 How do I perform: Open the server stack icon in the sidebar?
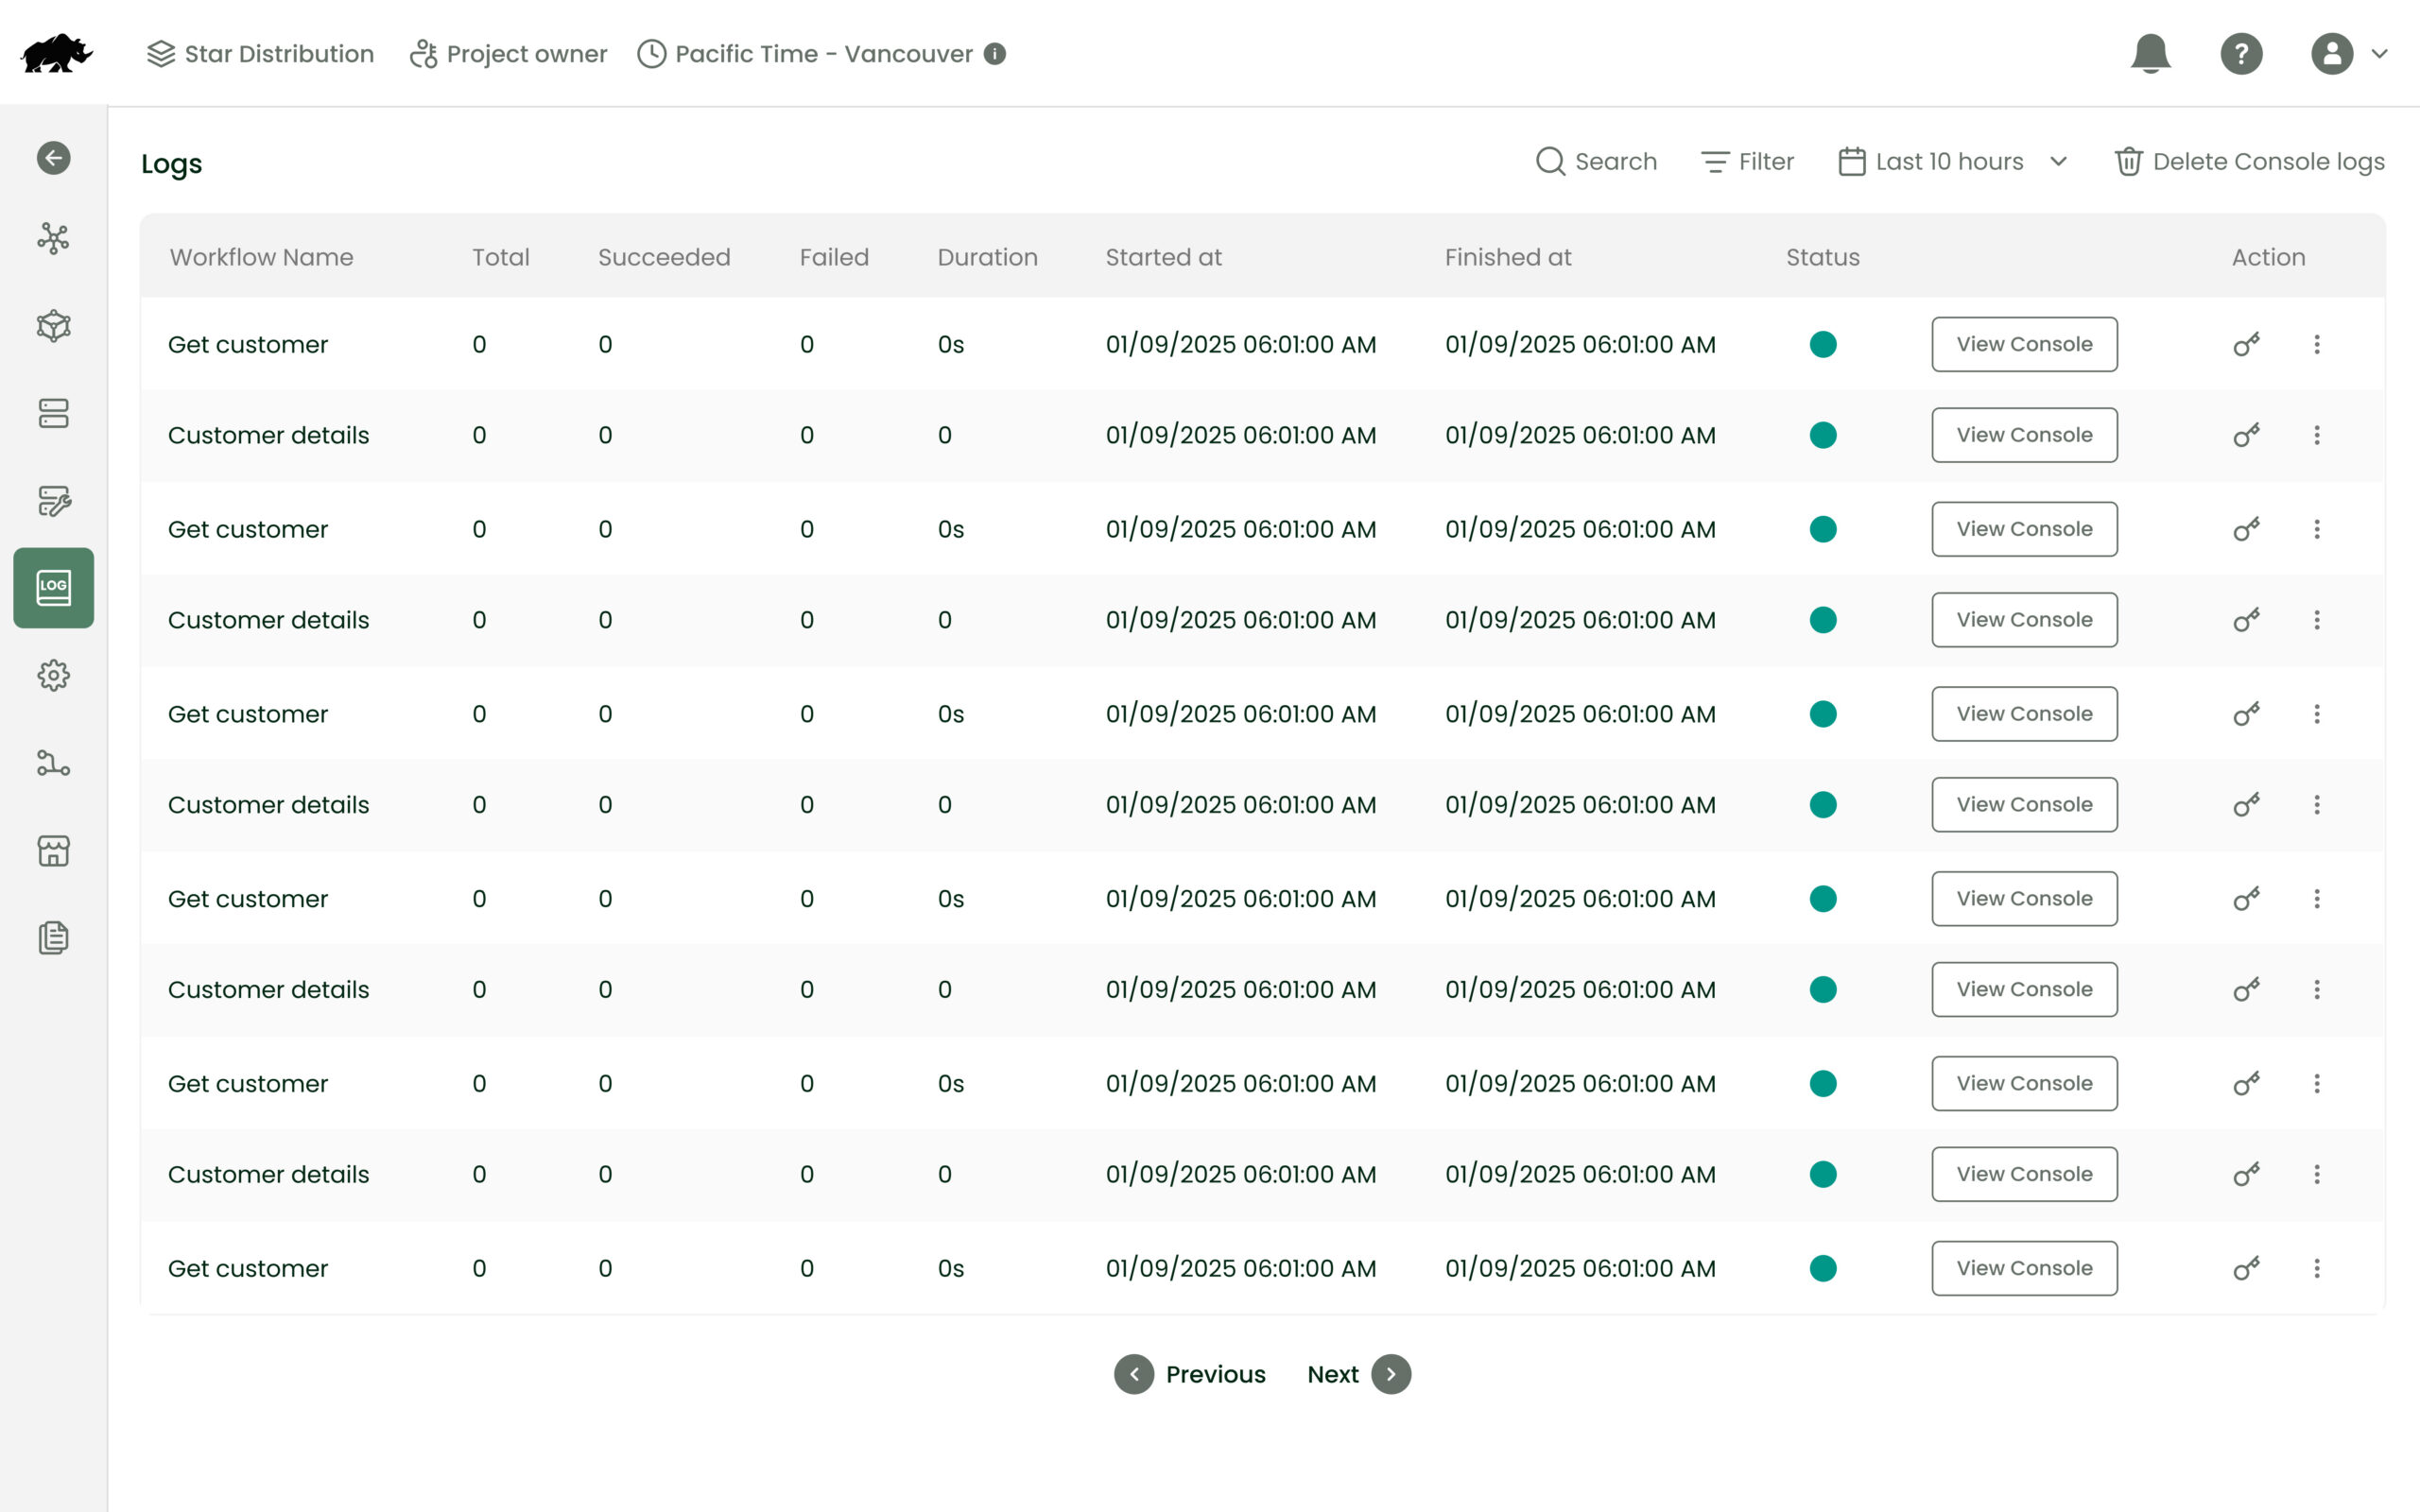(53, 414)
